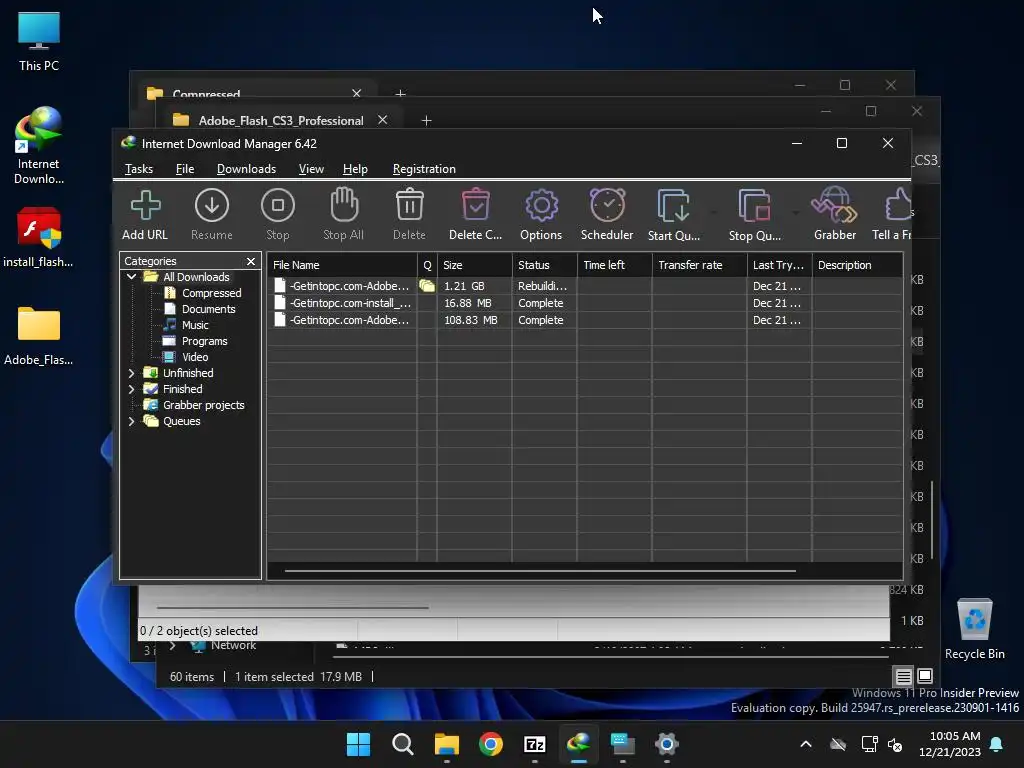The image size is (1024, 768).
Task: Expand the Unfinished category node
Action: pyautogui.click(x=131, y=373)
